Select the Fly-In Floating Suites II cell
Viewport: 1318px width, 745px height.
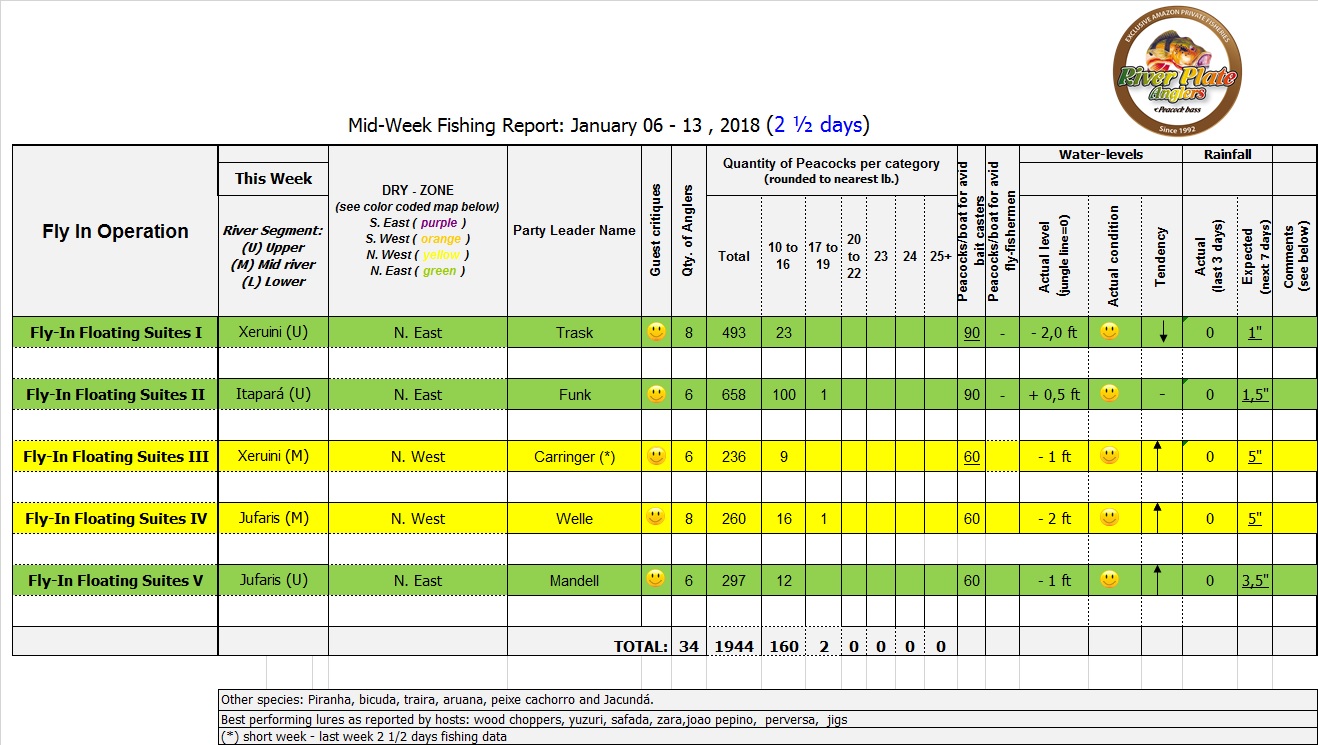(115, 395)
